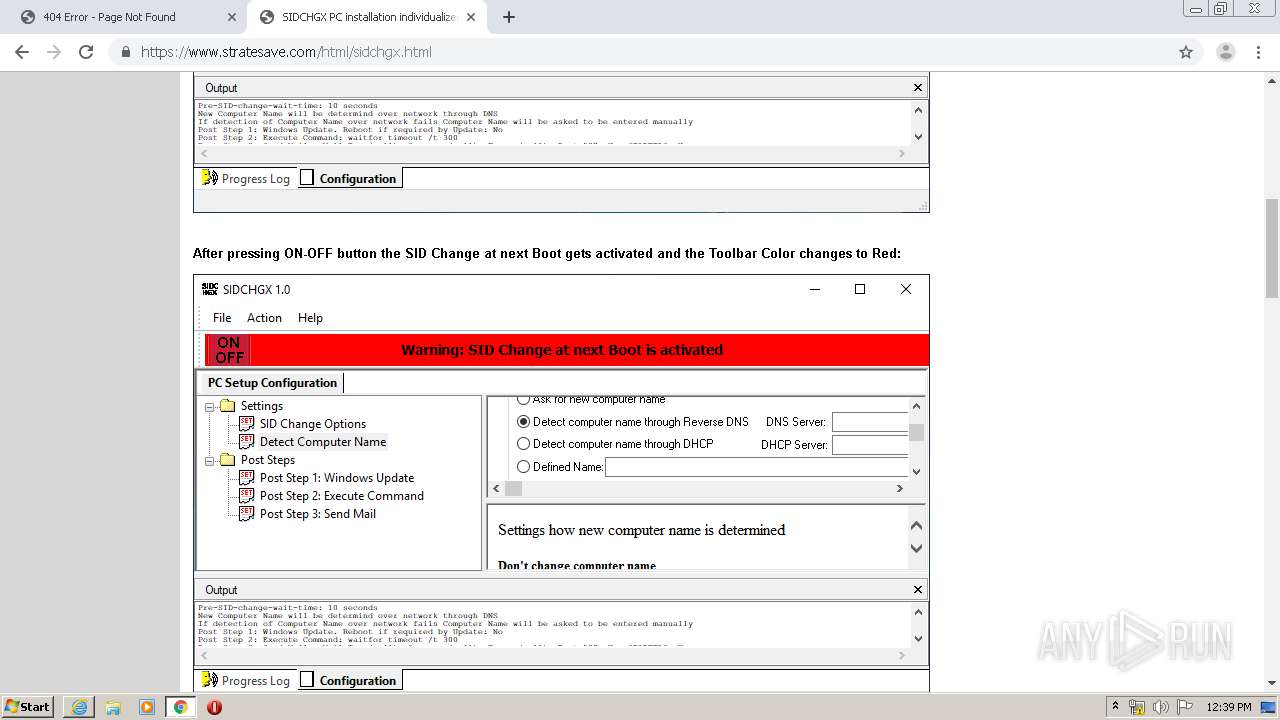Click the Chrome taskbar icon
The width and height of the screenshot is (1280, 720).
tap(180, 707)
